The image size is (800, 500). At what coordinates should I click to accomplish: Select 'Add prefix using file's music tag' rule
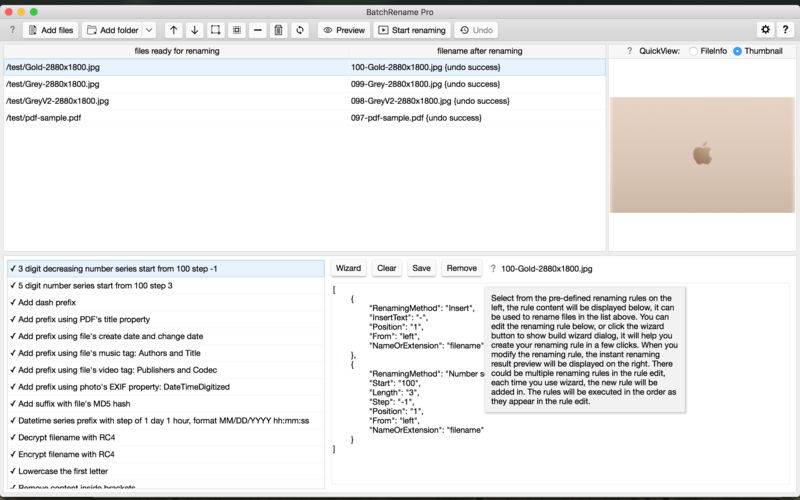click(x=166, y=353)
